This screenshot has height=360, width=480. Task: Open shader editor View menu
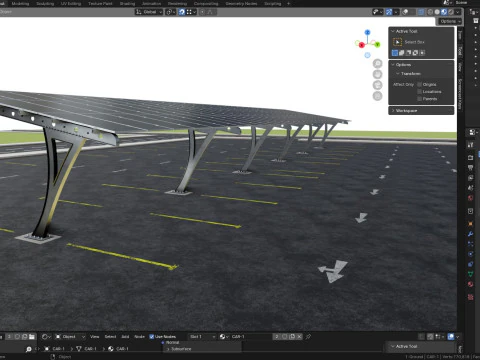click(95, 337)
